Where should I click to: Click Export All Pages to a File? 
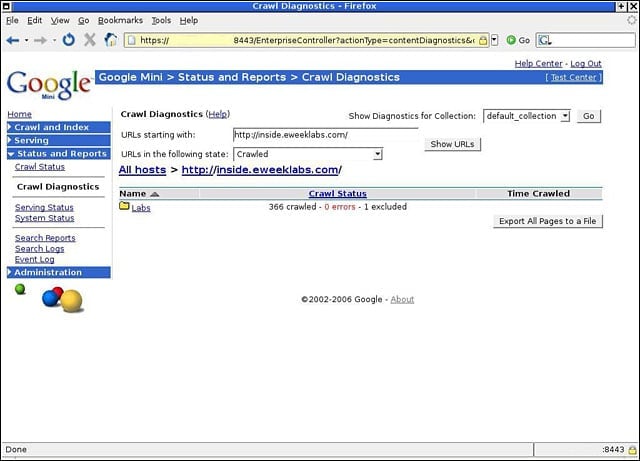[547, 221]
